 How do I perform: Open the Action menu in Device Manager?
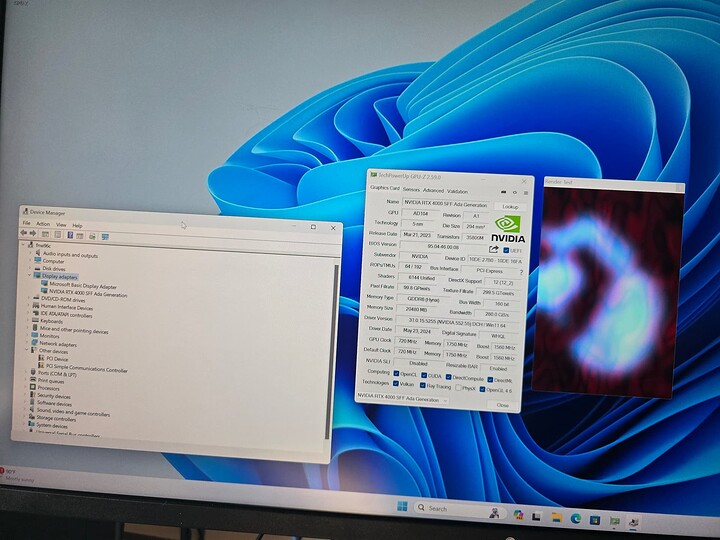44,225
